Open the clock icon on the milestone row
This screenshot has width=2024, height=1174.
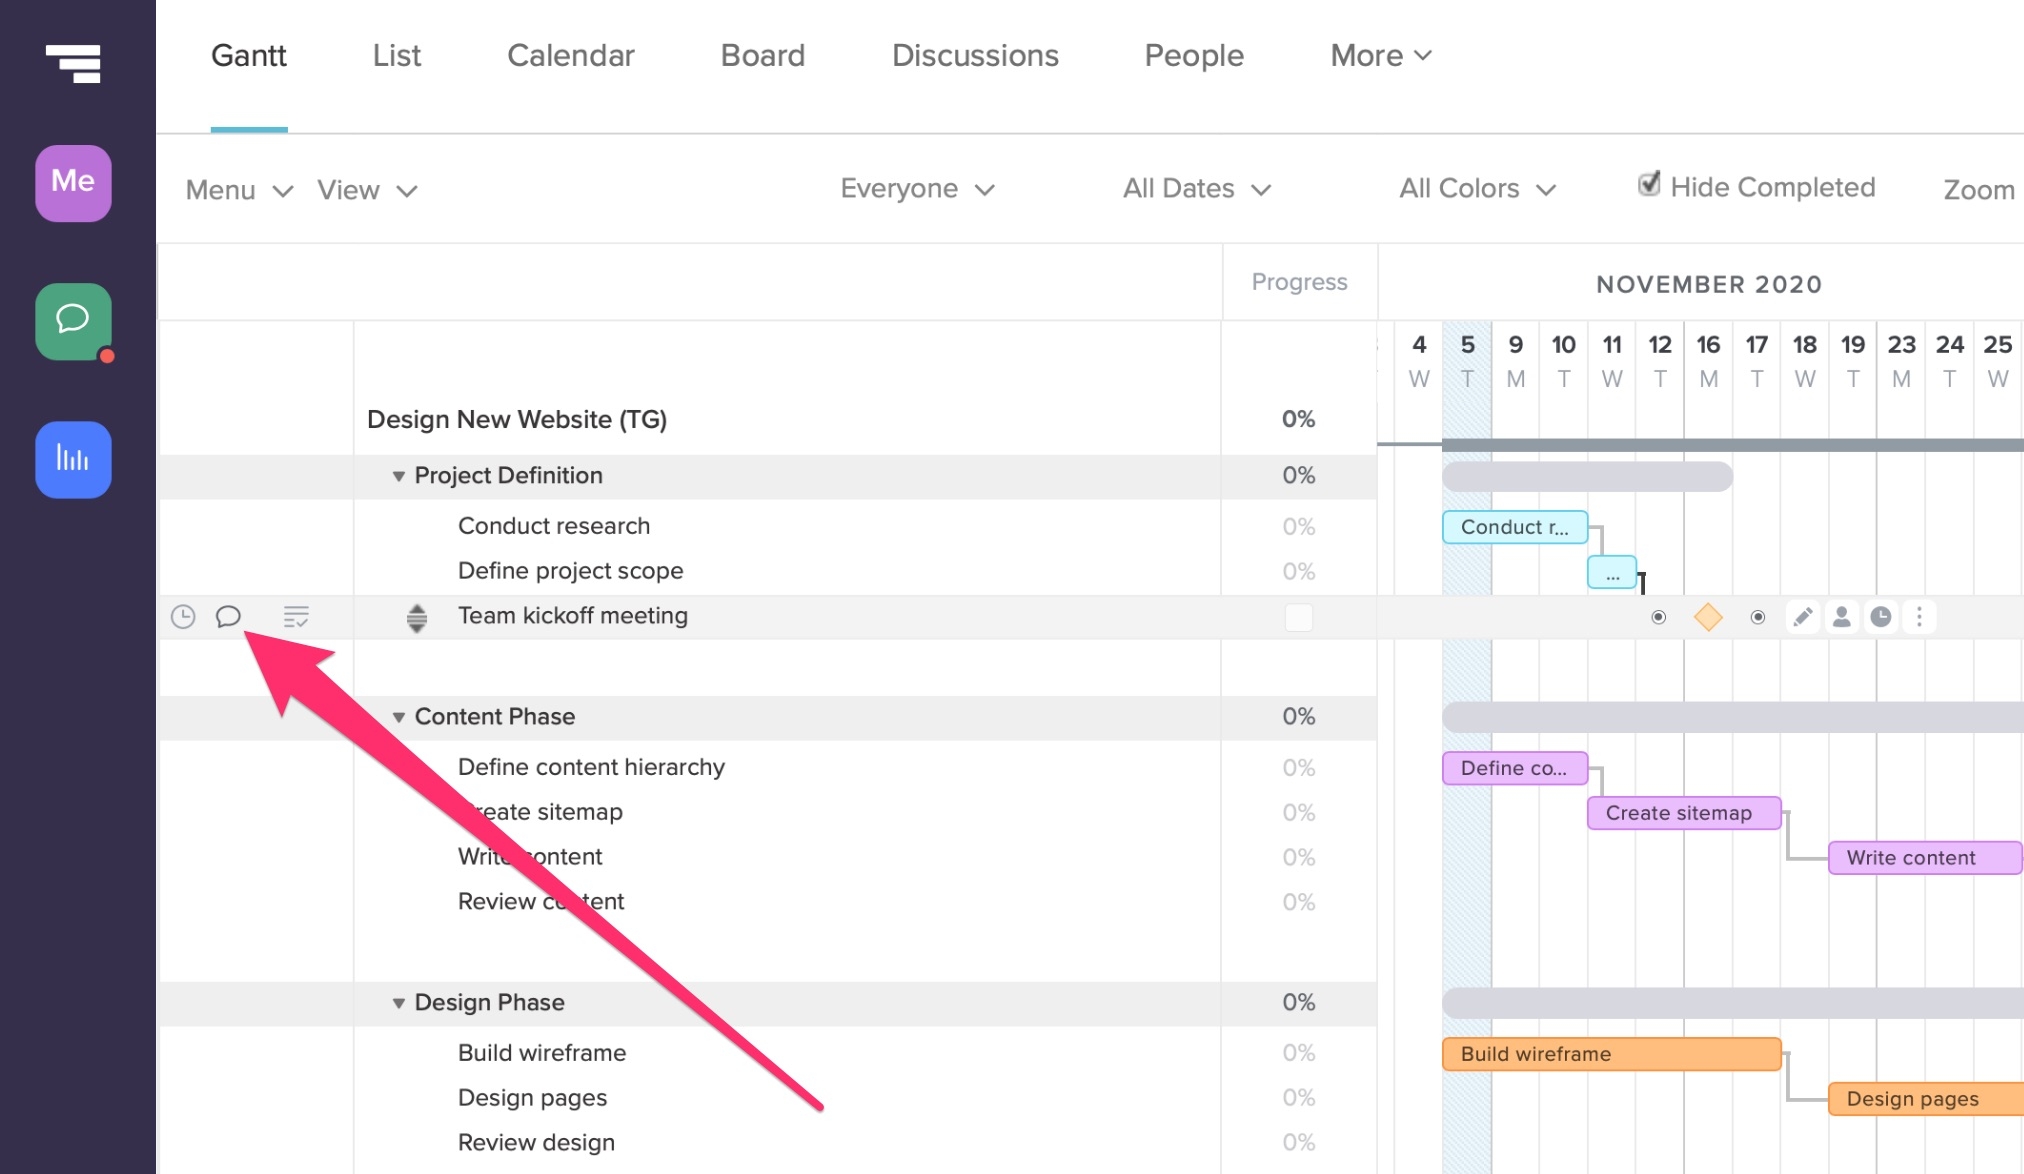click(x=1881, y=617)
